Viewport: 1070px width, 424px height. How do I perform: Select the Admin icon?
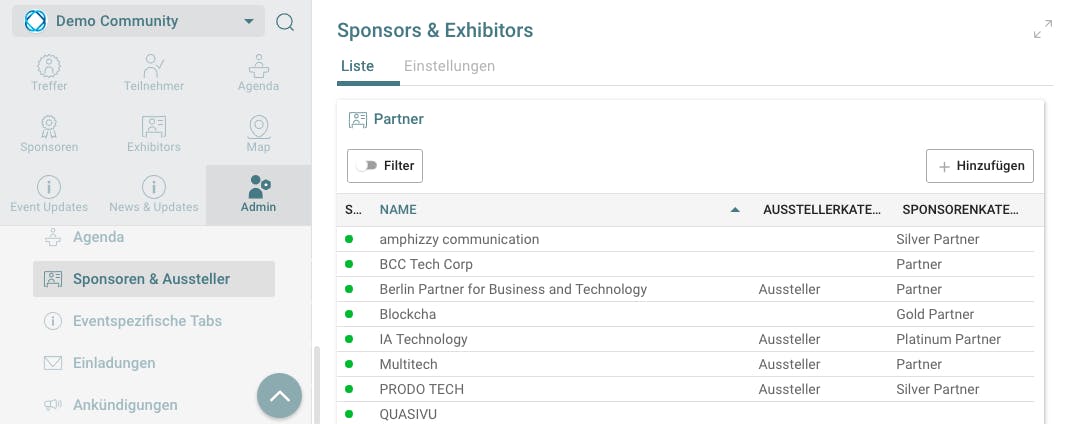click(259, 187)
